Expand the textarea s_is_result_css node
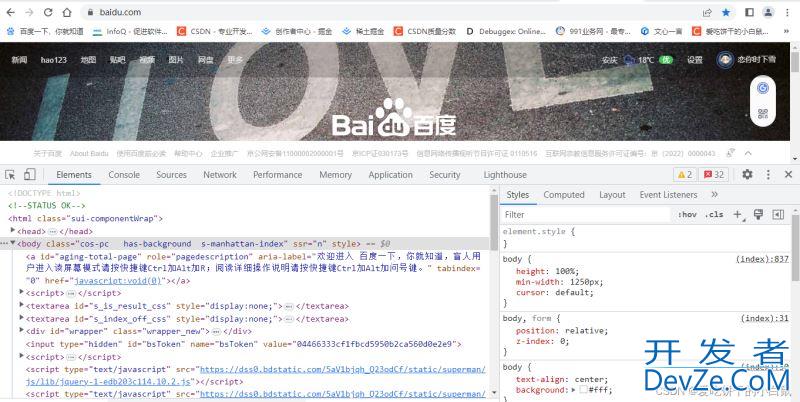The width and height of the screenshot is (800, 402). click(x=21, y=305)
